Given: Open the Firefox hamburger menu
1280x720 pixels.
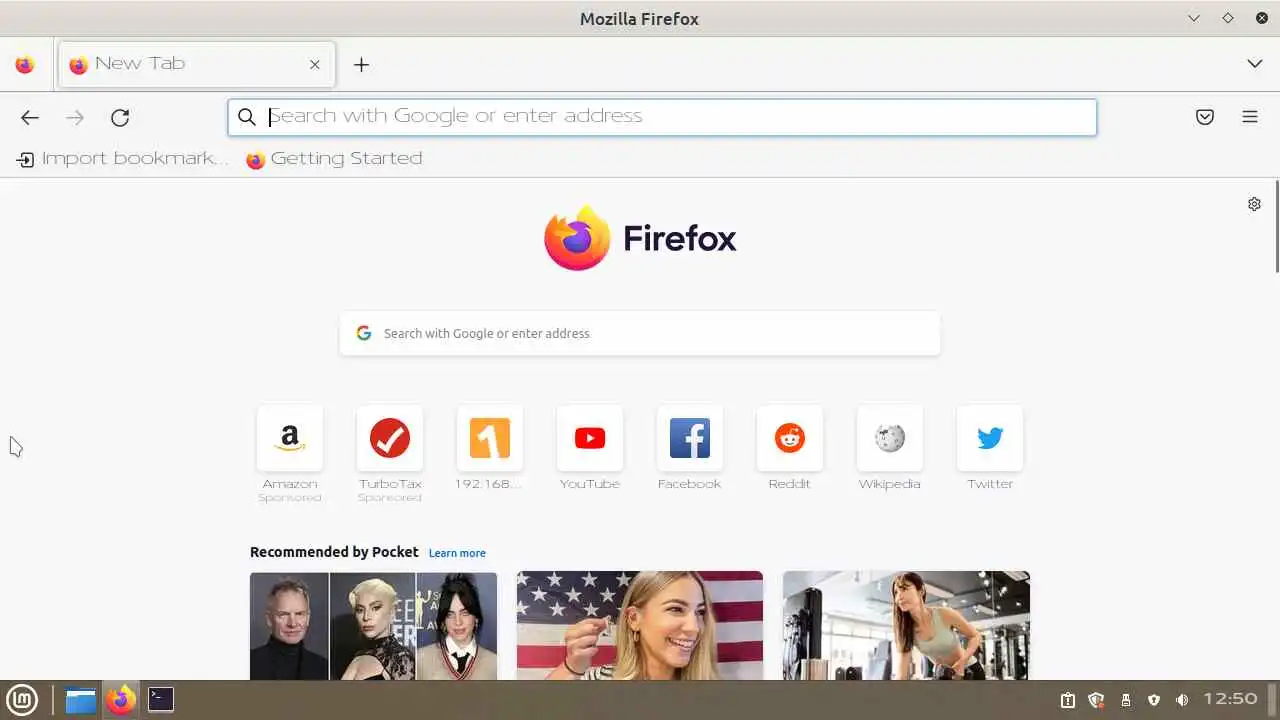Looking at the screenshot, I should (x=1250, y=117).
